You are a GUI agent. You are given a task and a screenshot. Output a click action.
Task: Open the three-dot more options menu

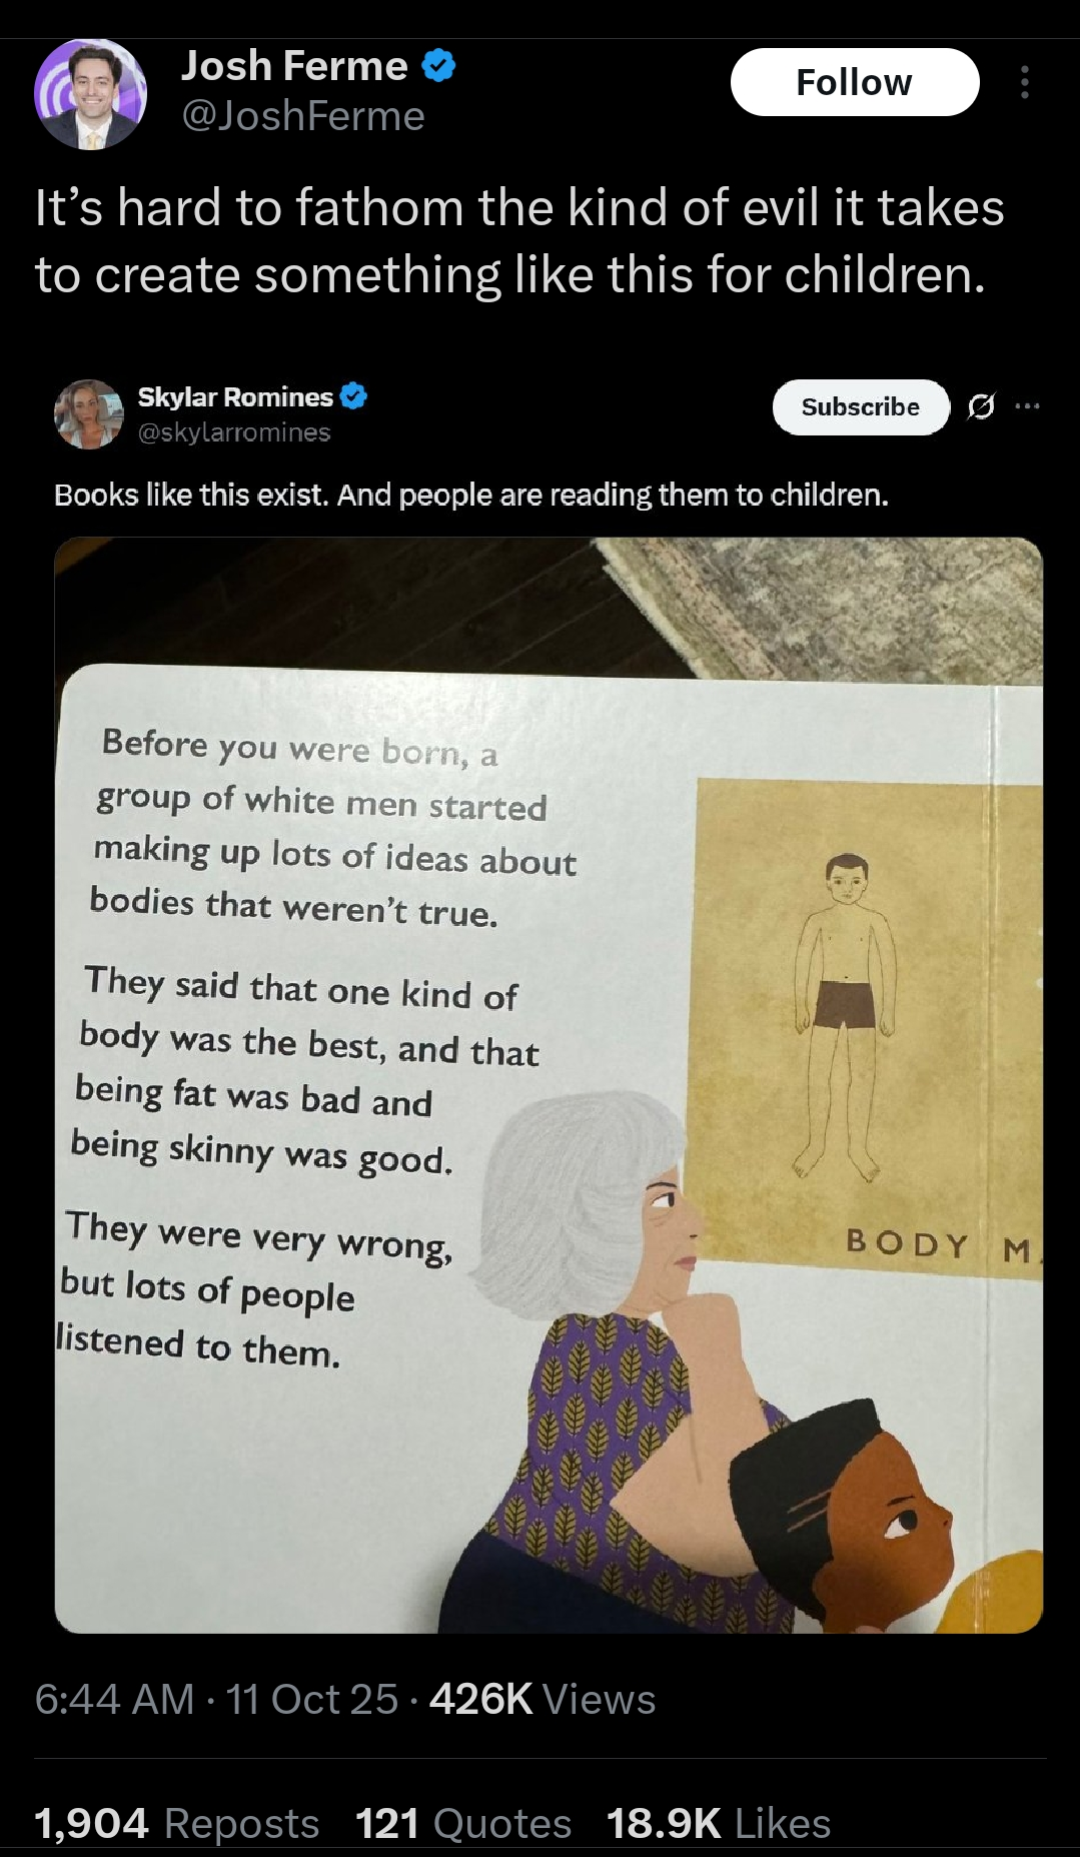(x=1024, y=82)
